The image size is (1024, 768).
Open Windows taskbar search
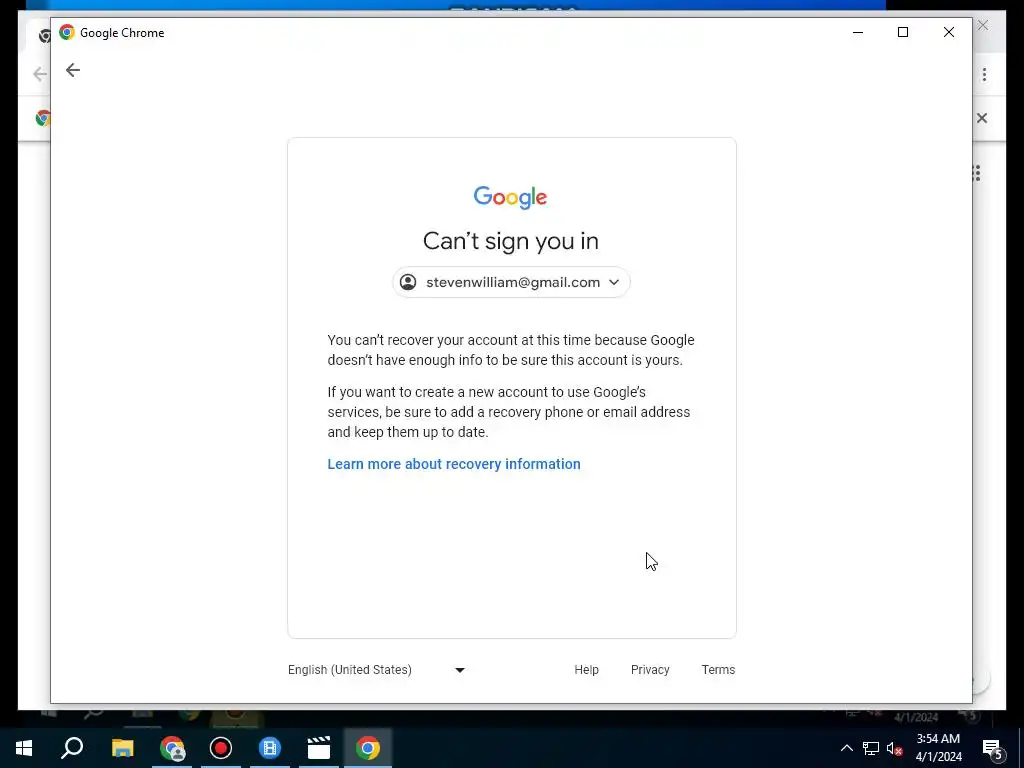click(x=72, y=748)
